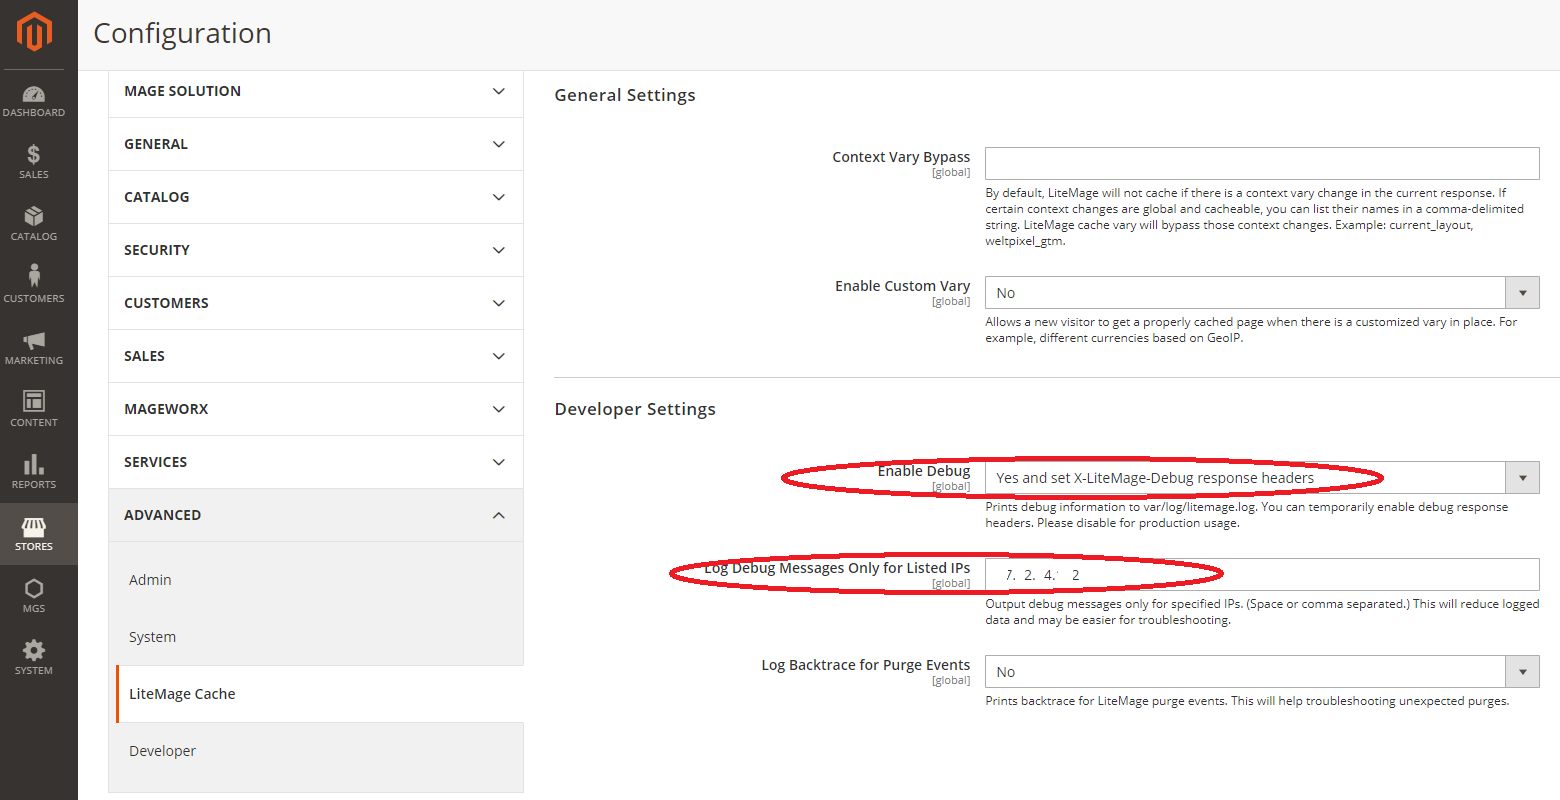The height and width of the screenshot is (800, 1560).
Task: Open the Enable Custom Vary dropdown
Action: tap(1262, 293)
